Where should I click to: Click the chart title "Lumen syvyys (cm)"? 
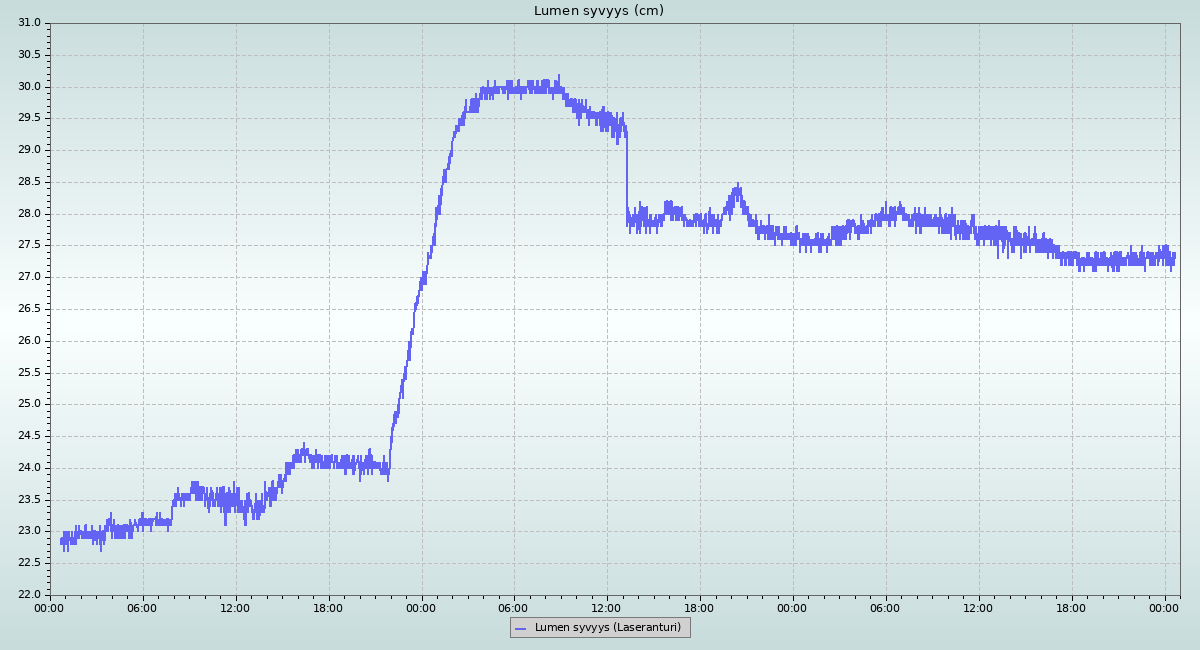coord(598,11)
